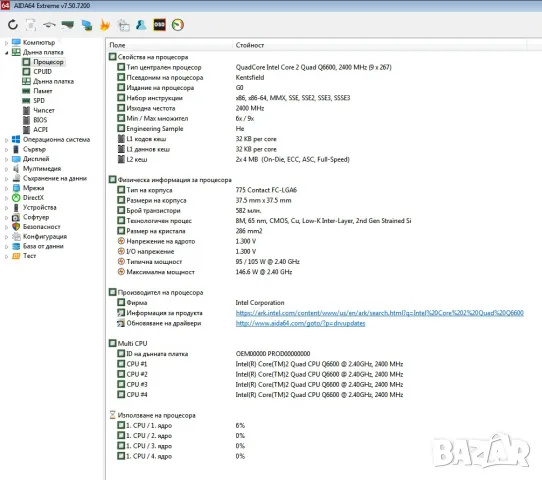
Task: Select the Максимална мощност row
Action: click(205, 272)
